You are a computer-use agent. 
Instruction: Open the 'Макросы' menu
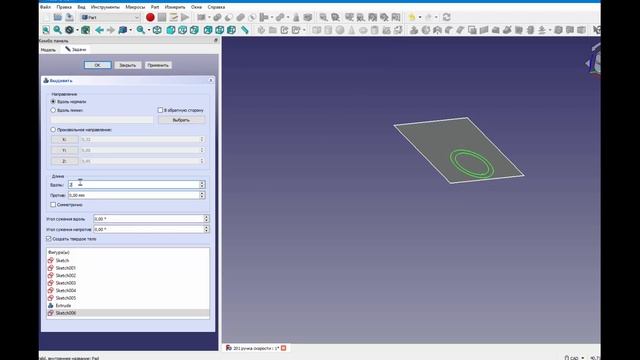pyautogui.click(x=135, y=7)
